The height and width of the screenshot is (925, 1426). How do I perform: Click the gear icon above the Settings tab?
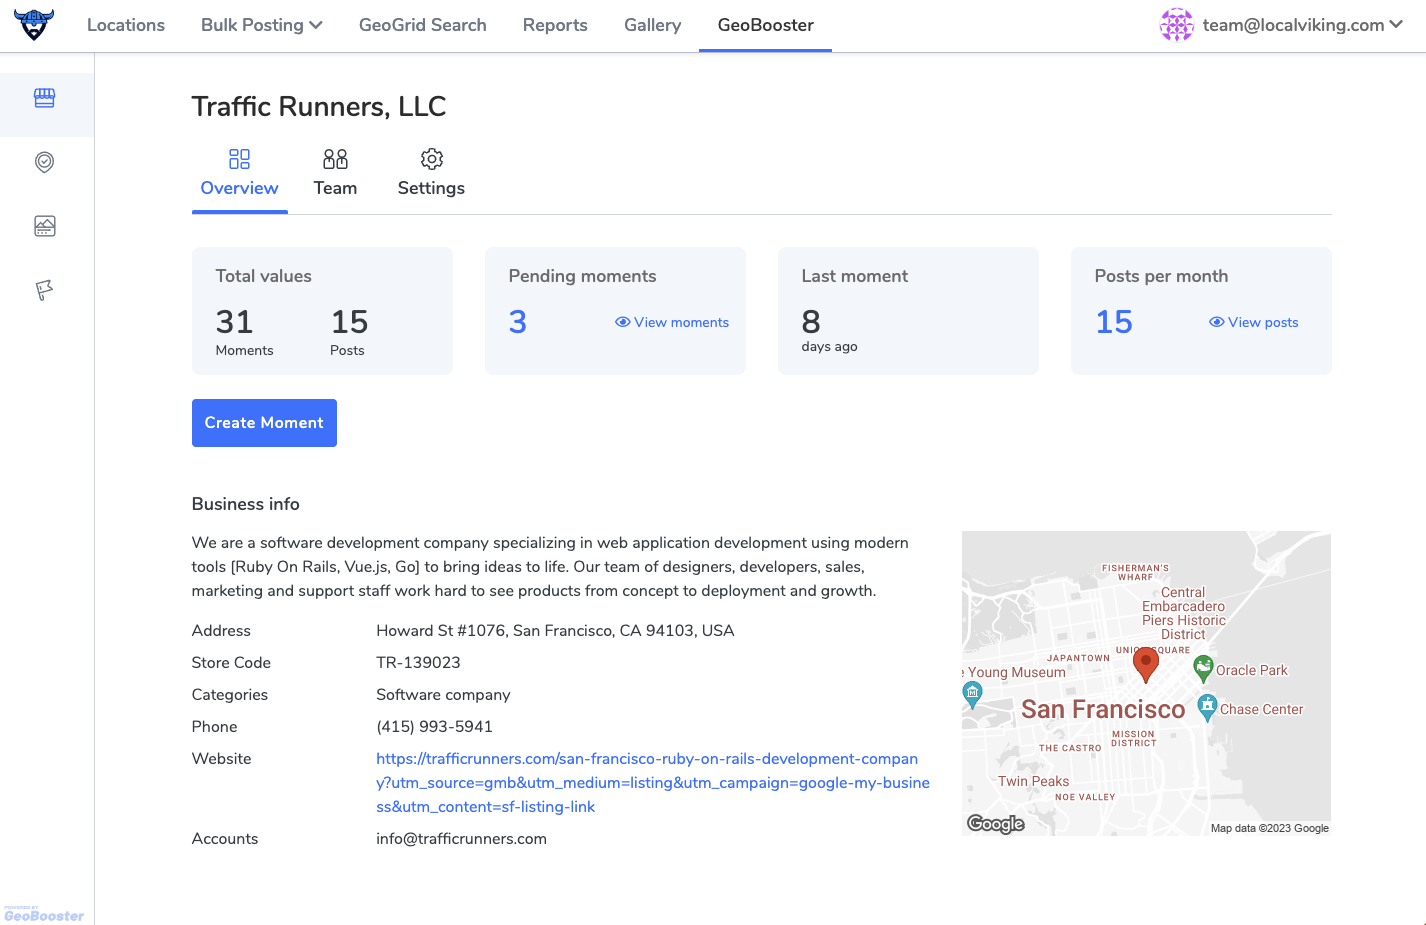click(x=431, y=158)
